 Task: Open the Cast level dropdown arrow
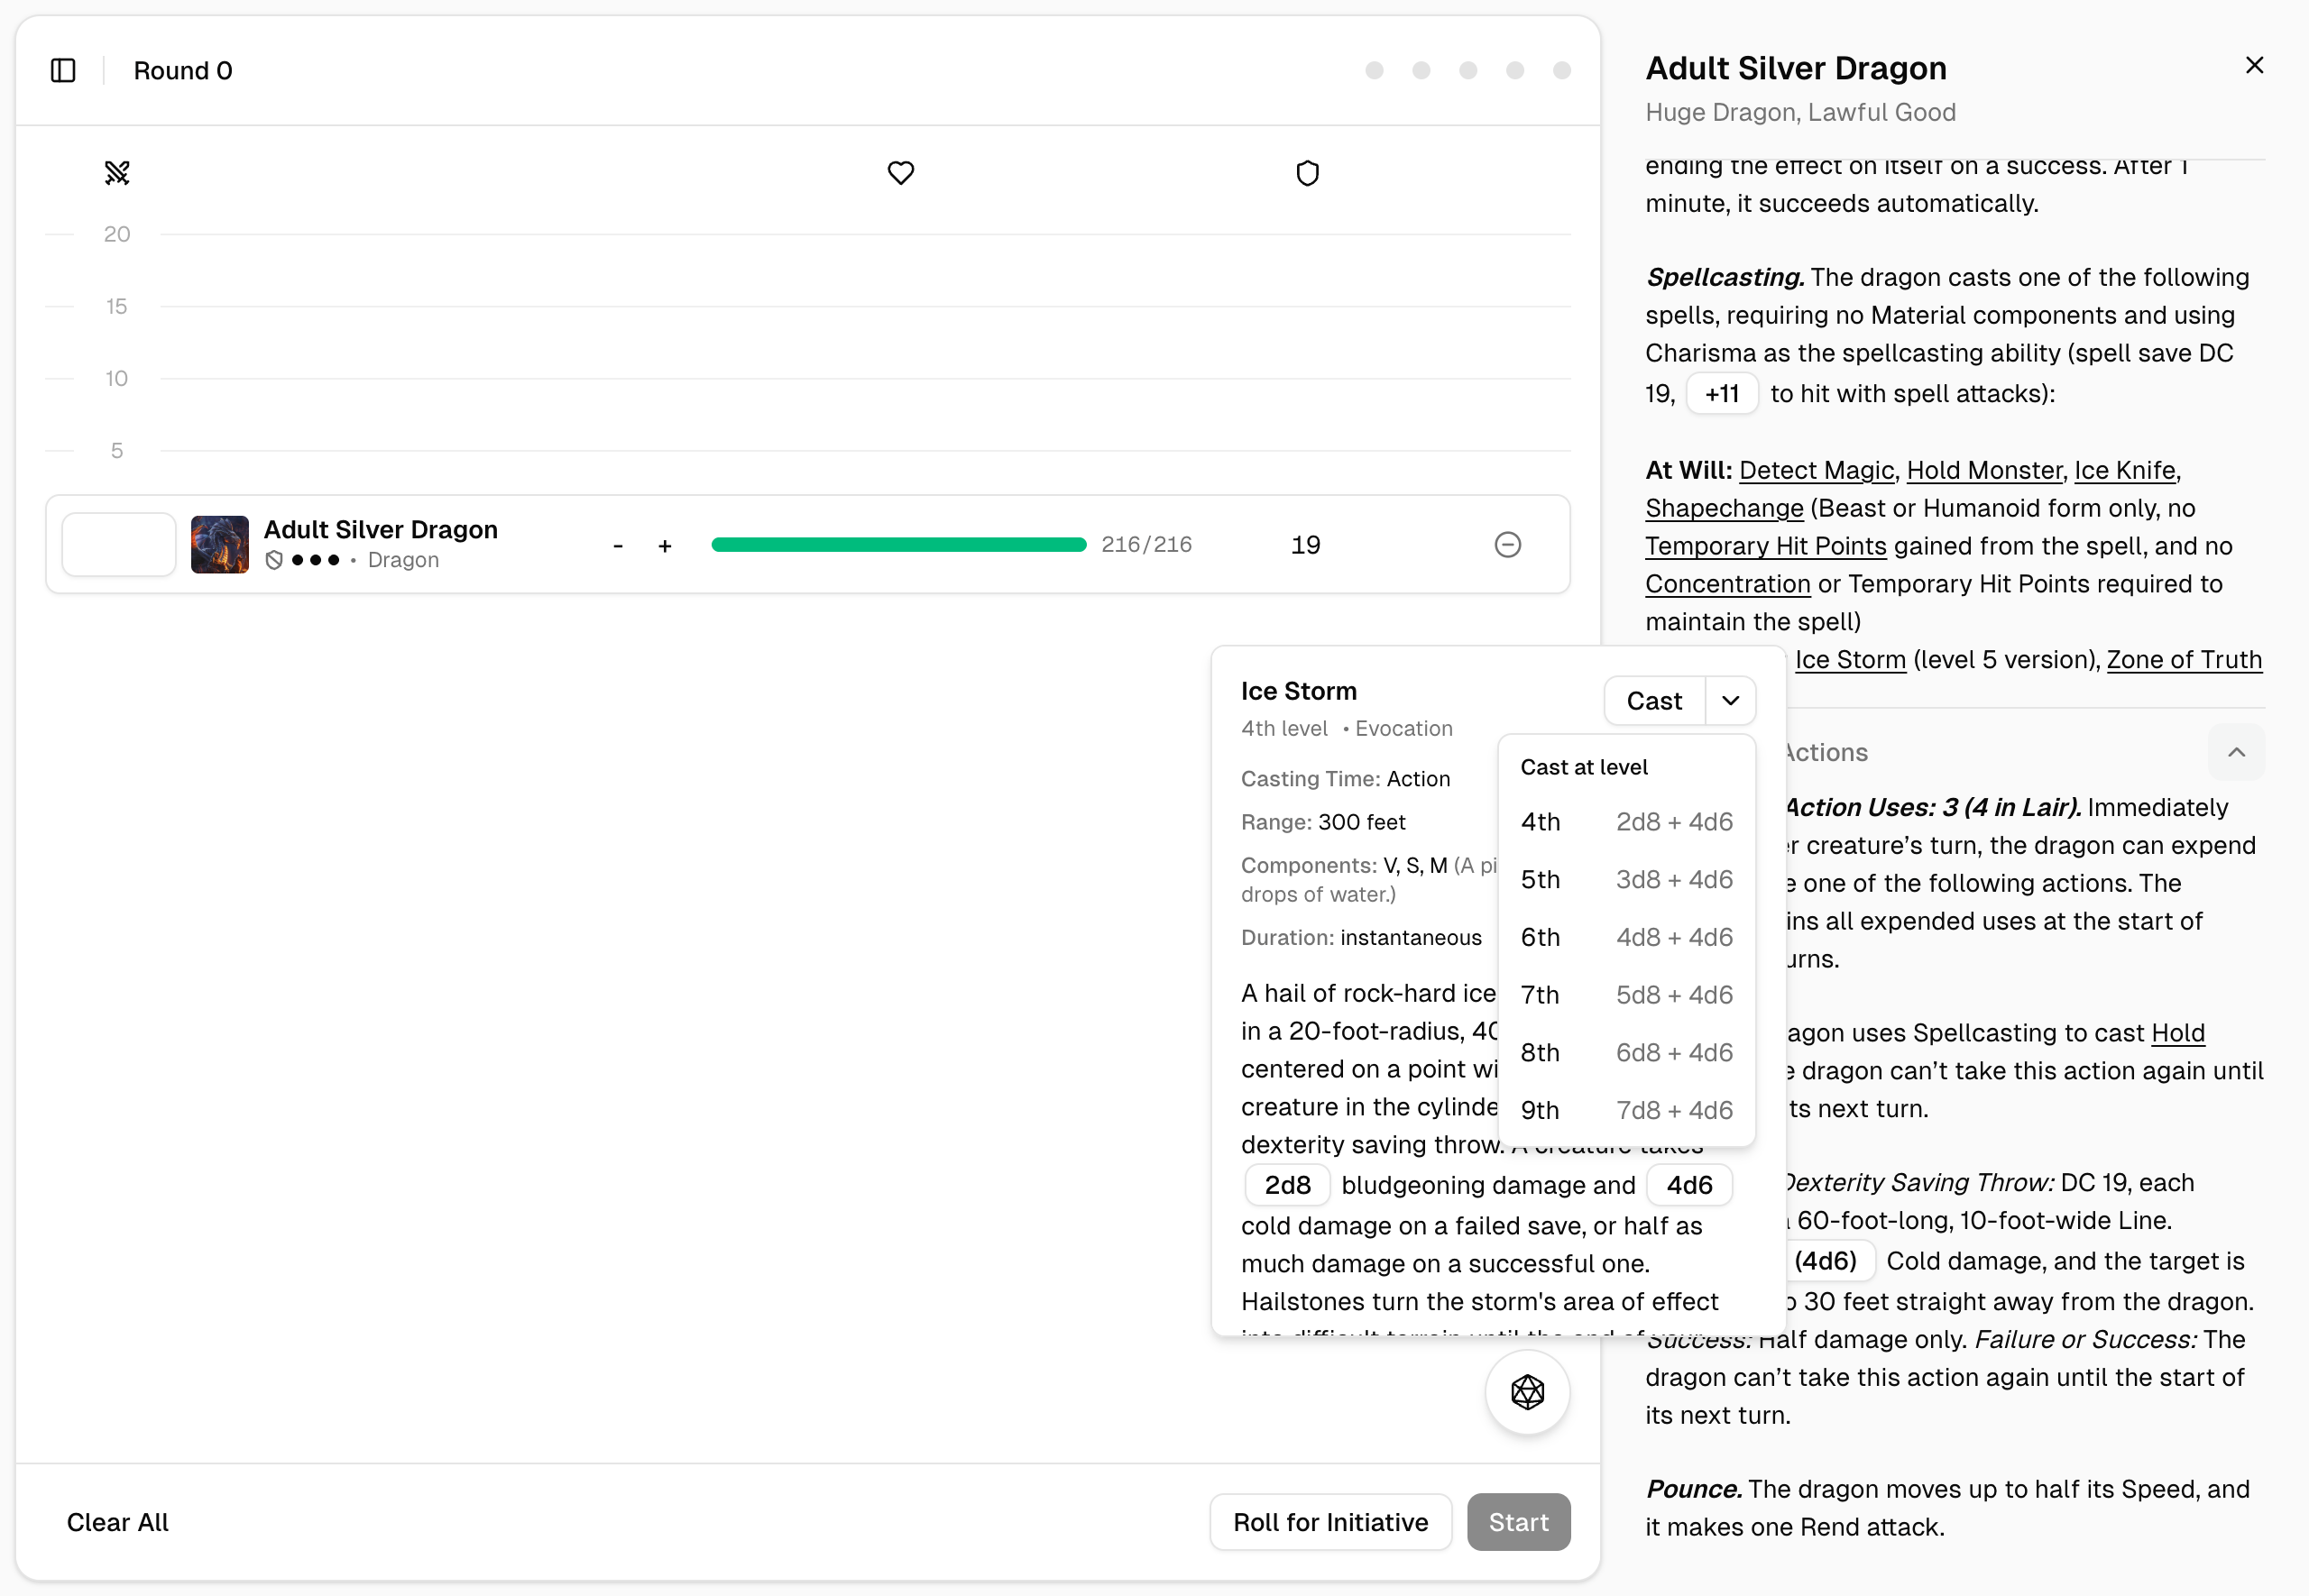point(1730,700)
